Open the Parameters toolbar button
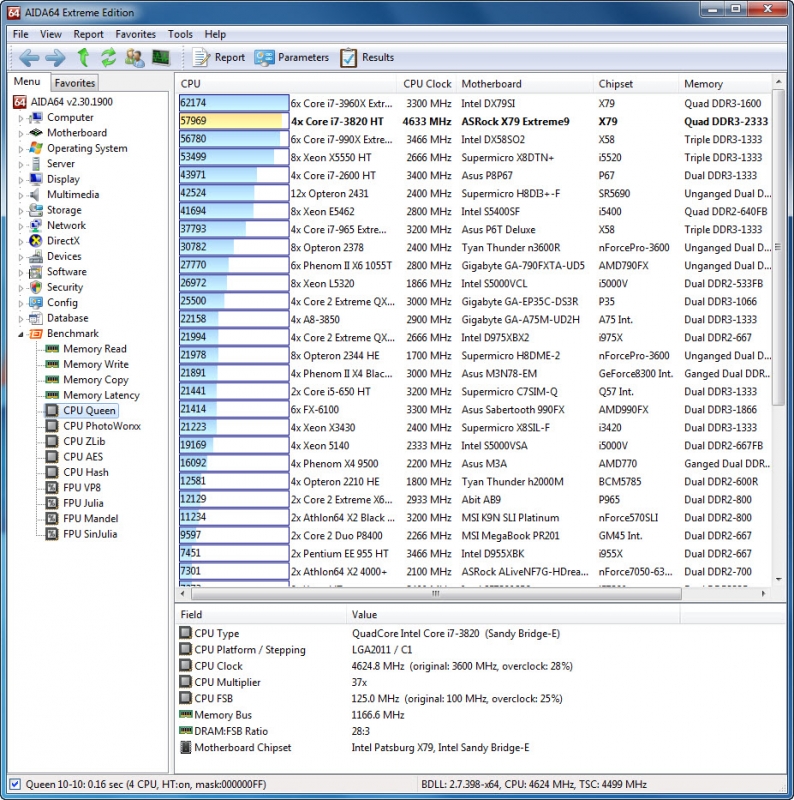The image size is (794, 800). click(291, 58)
